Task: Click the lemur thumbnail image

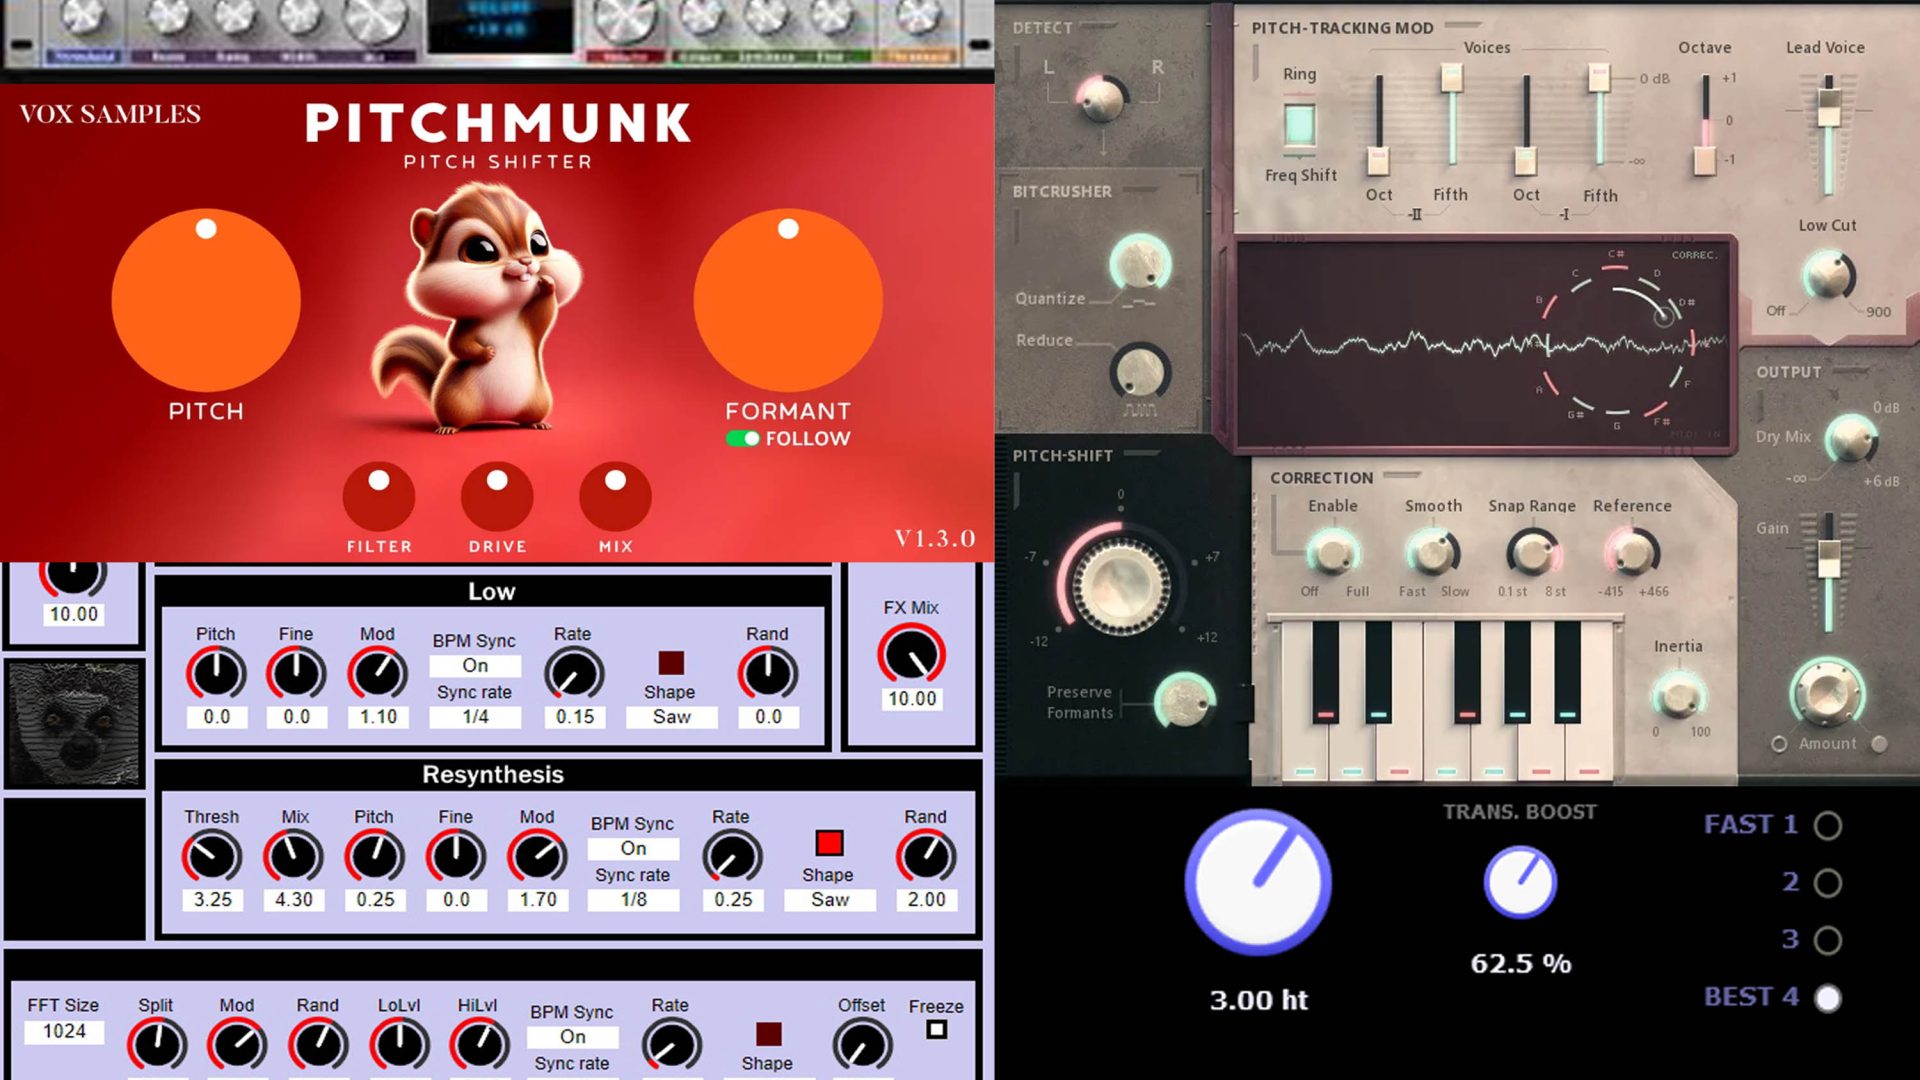Action: (75, 723)
